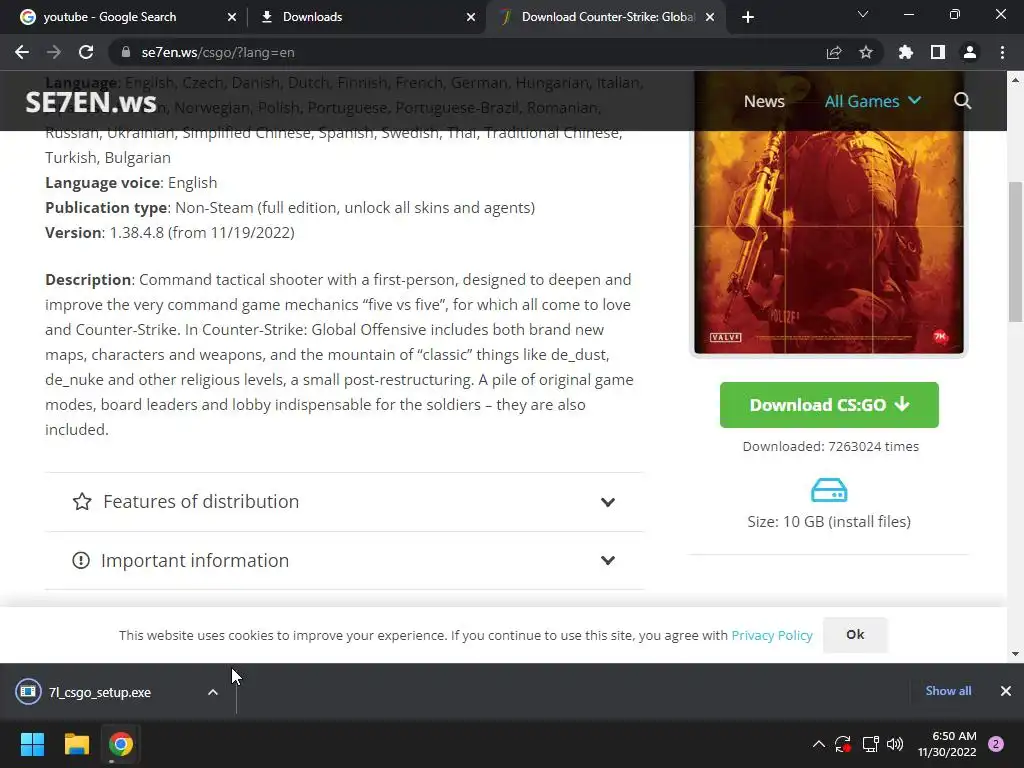
Task: Click the exclamation icon beside Important information
Action: [x=81, y=560]
